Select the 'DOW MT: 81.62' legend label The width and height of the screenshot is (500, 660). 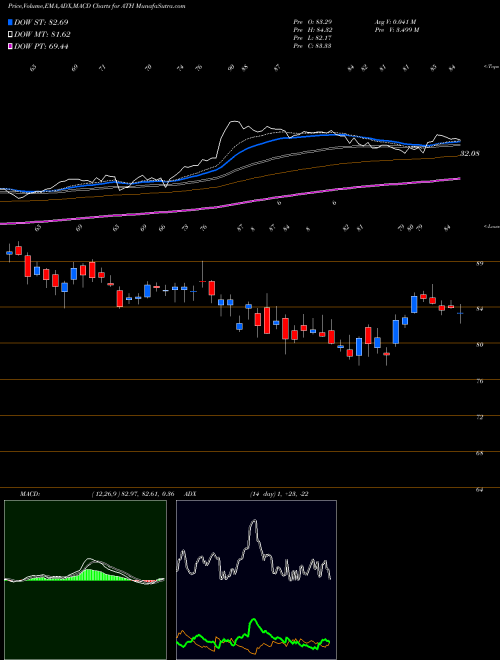pos(42,35)
